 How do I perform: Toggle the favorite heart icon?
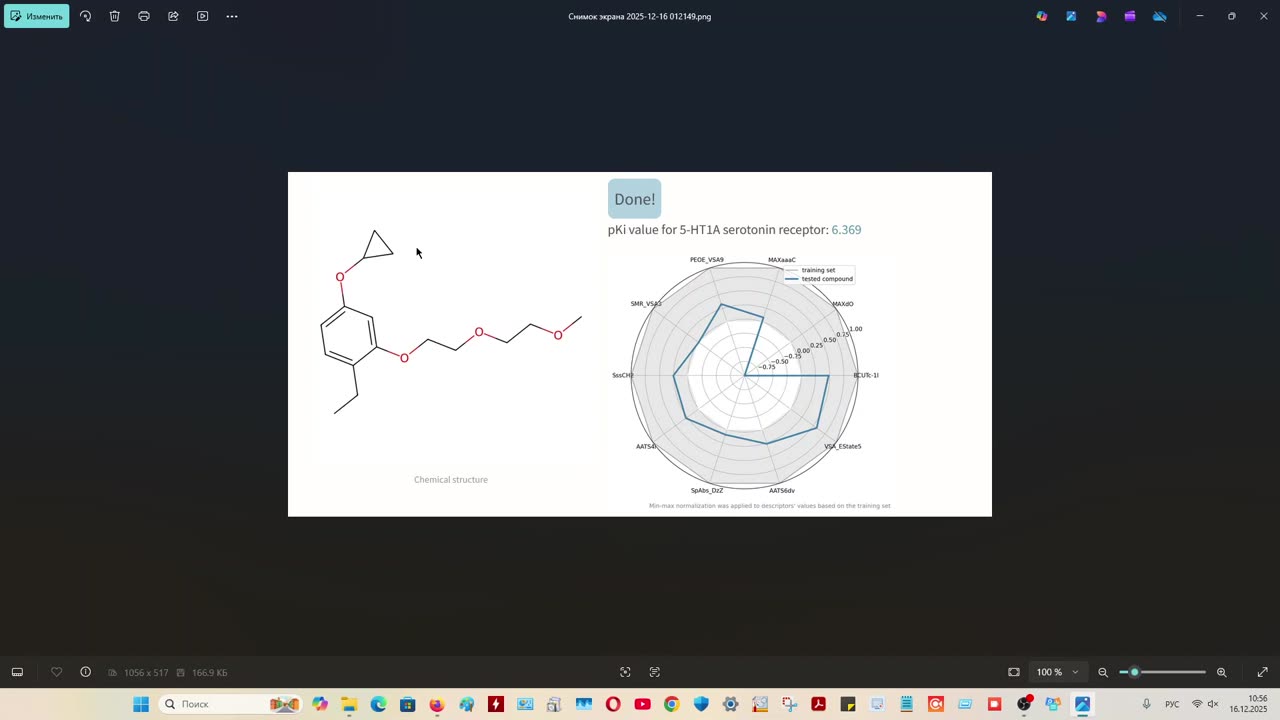coord(56,672)
